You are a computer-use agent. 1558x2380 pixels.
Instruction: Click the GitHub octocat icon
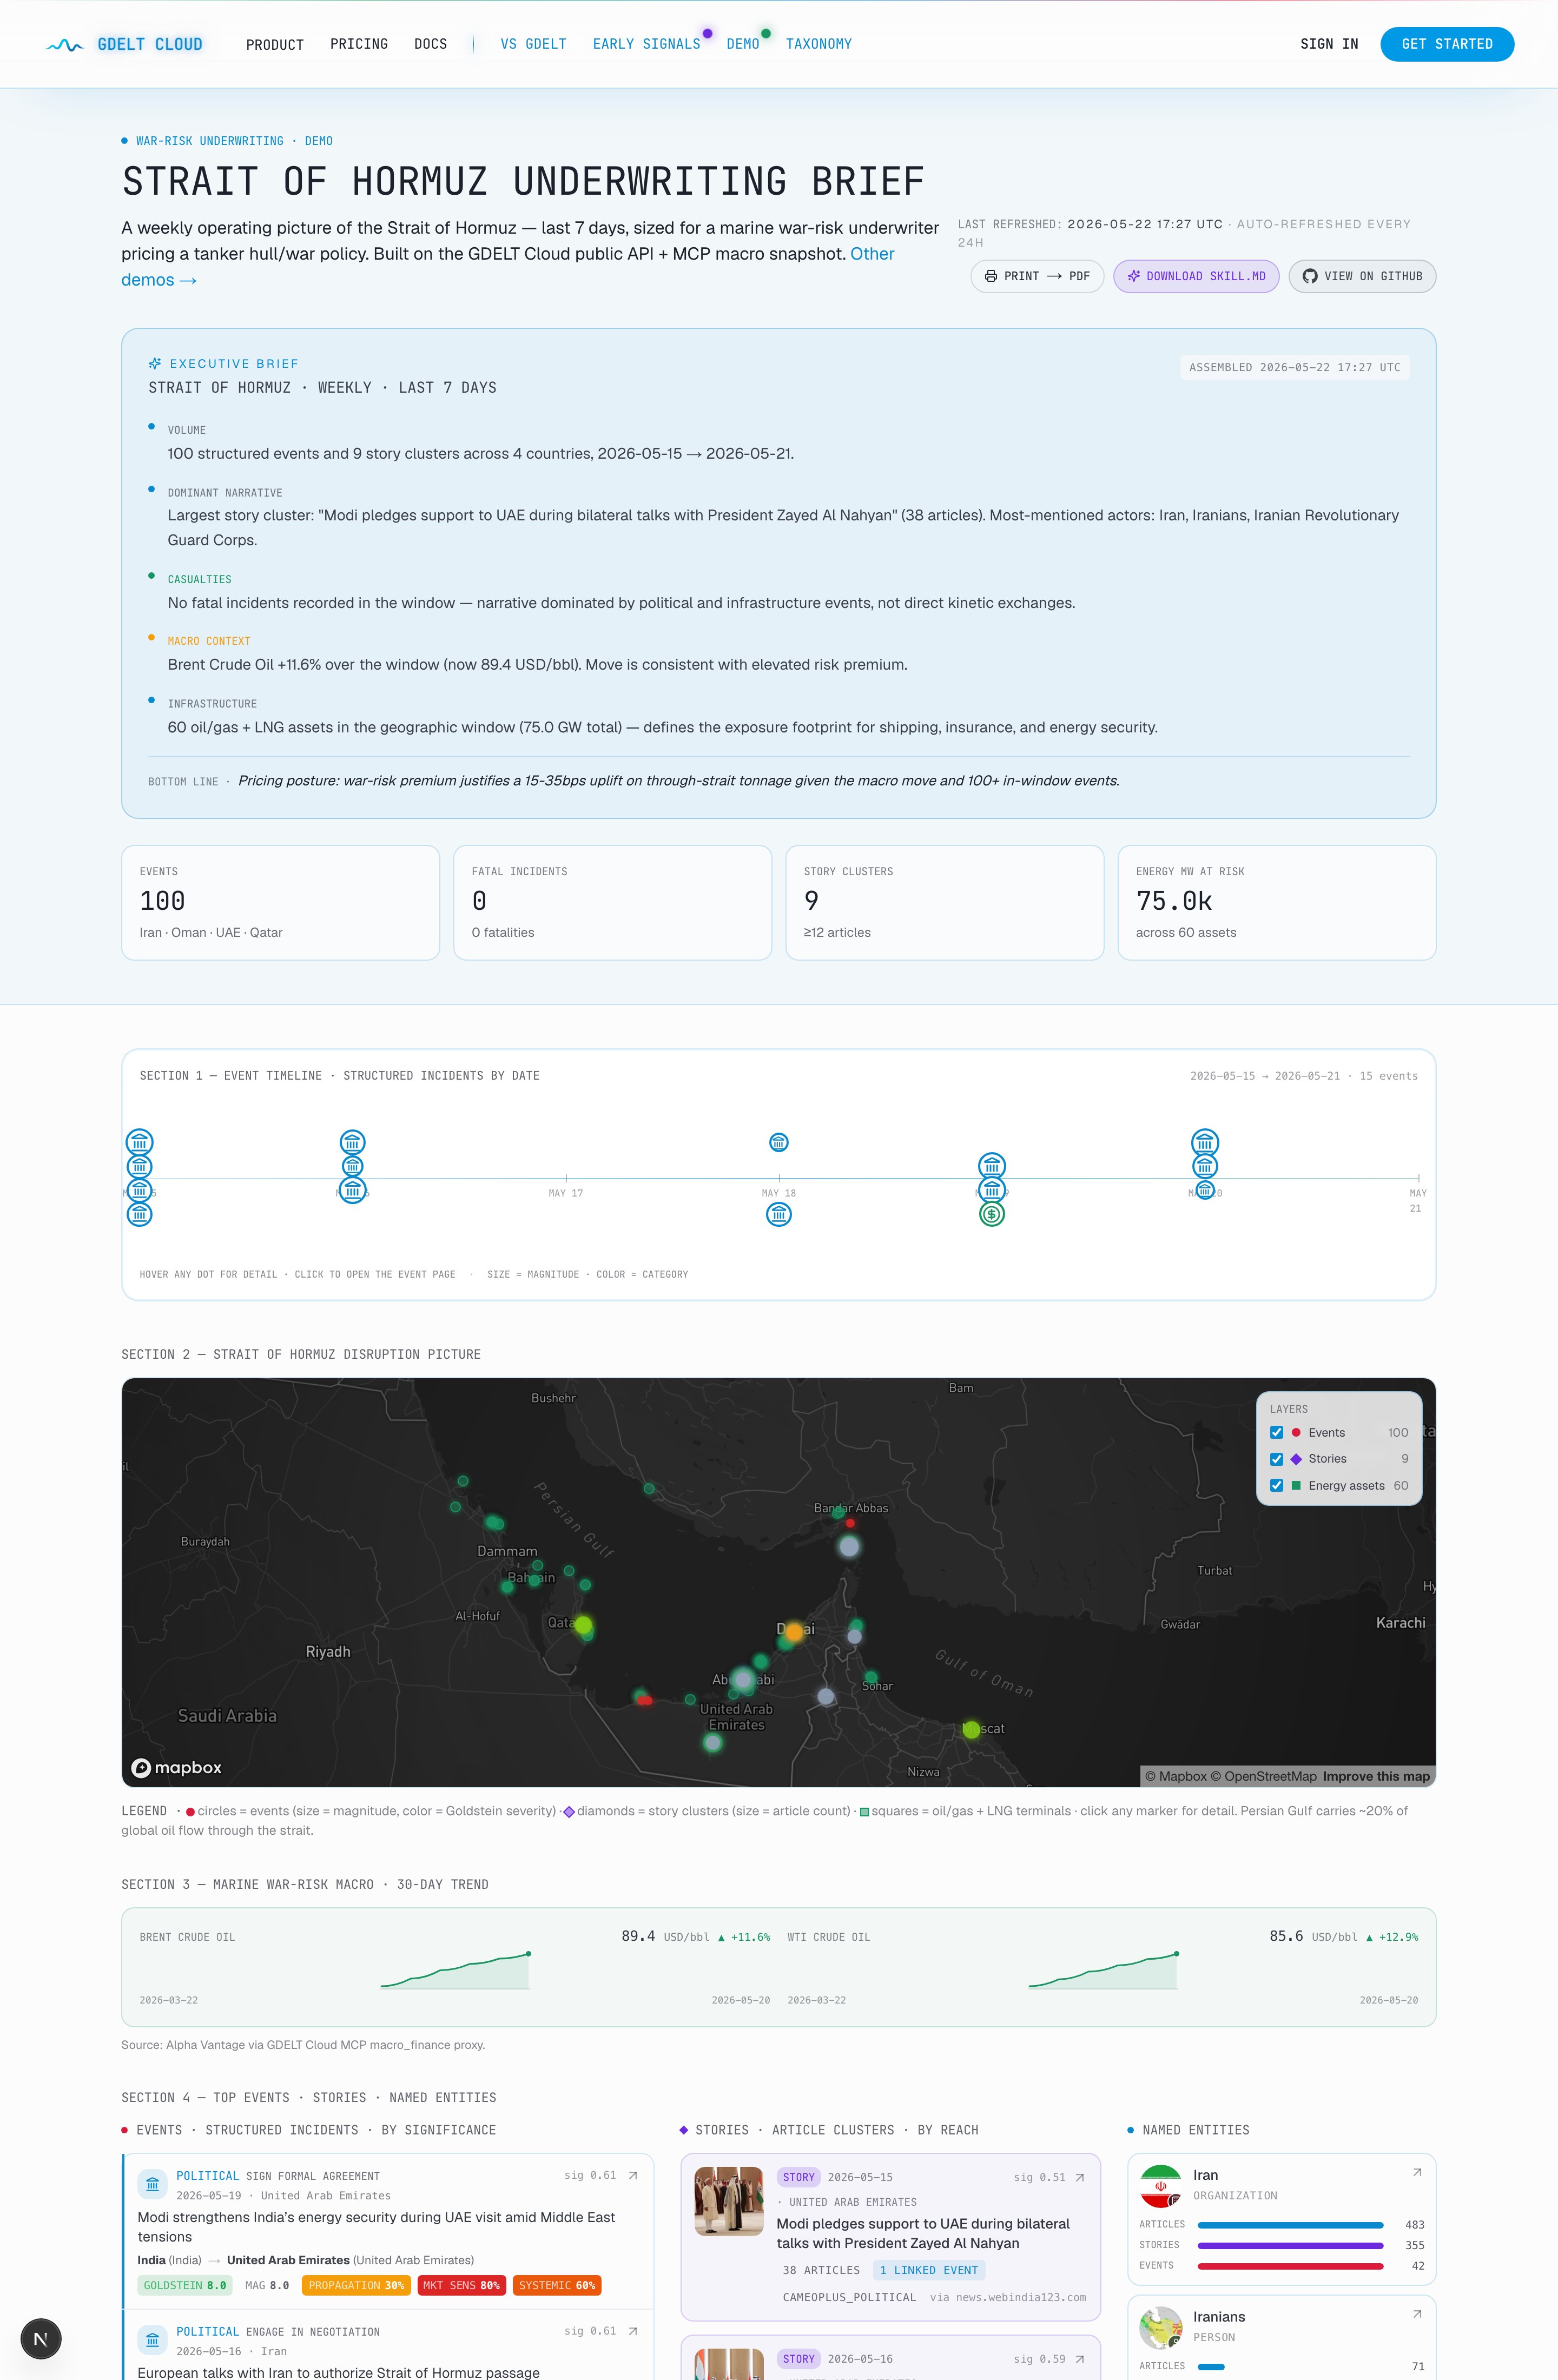tap(1309, 276)
